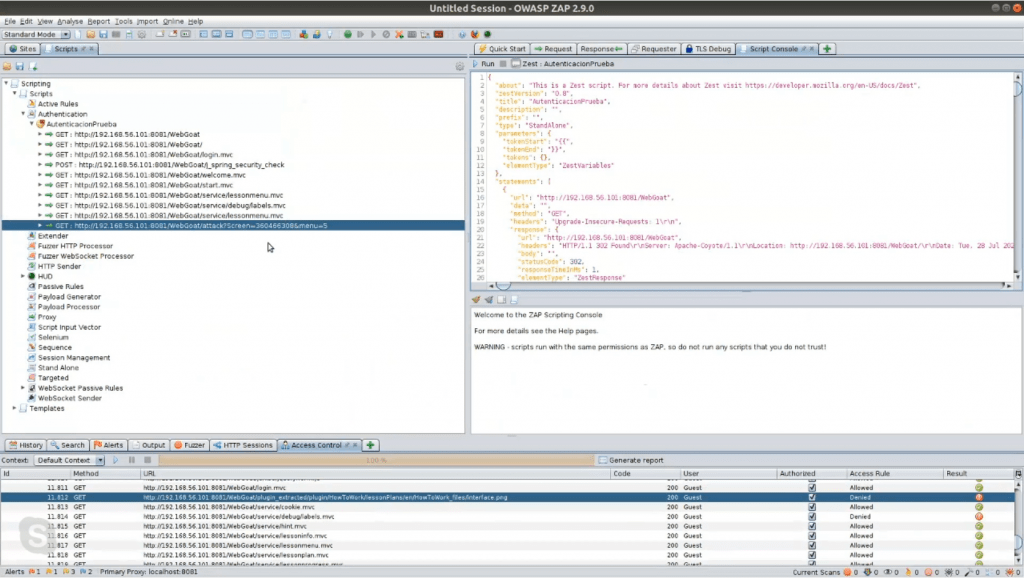Open the TLS Debug tab
The height and width of the screenshot is (578, 1024).
click(x=709, y=49)
